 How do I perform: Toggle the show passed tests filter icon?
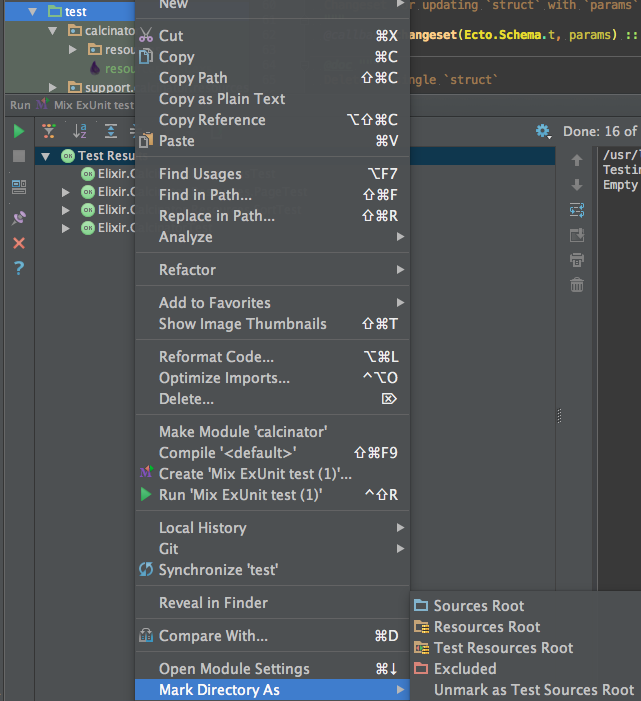click(49, 131)
